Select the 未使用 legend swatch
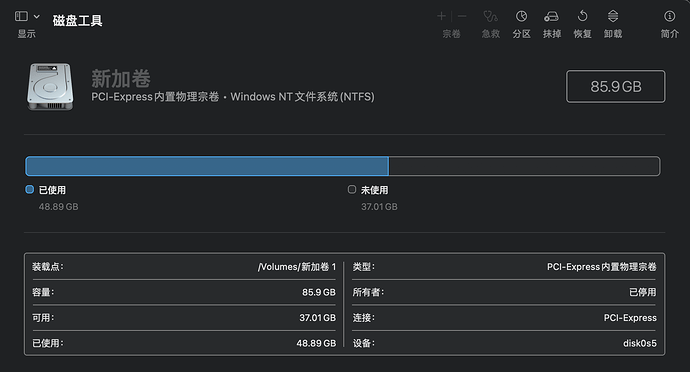Image resolution: width=690 pixels, height=372 pixels. (352, 189)
